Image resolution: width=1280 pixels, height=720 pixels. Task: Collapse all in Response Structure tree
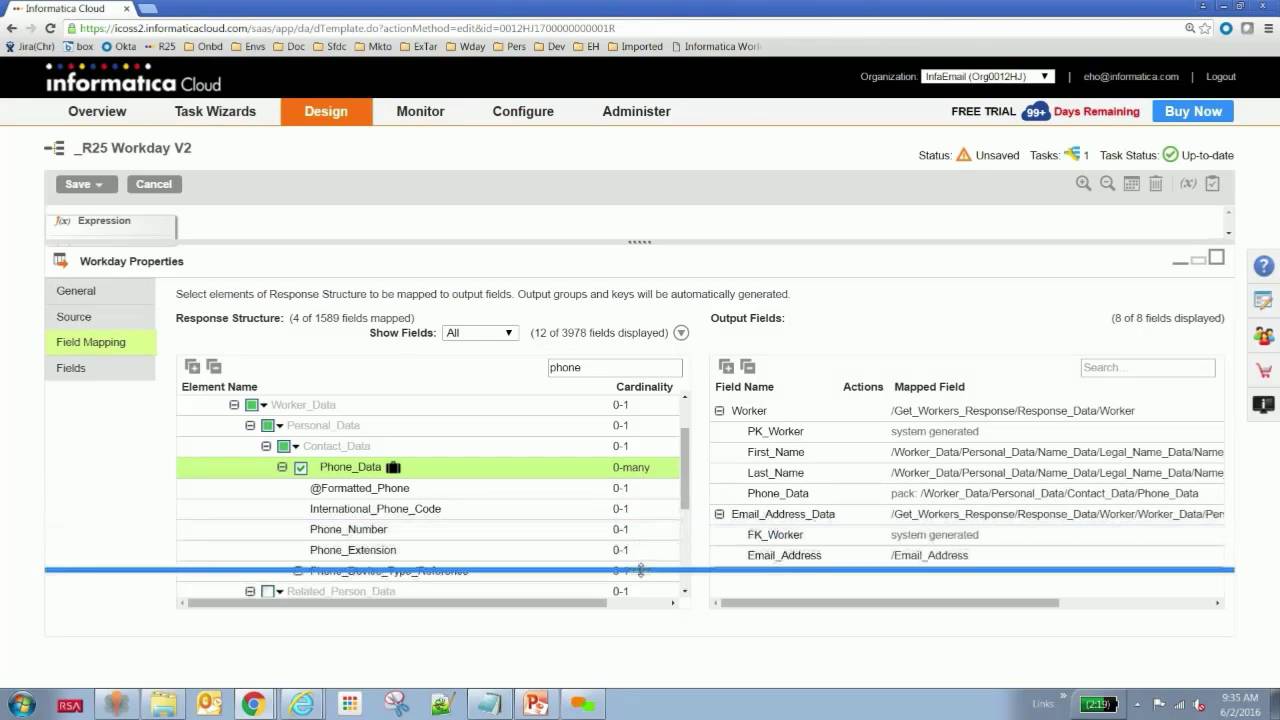213,367
